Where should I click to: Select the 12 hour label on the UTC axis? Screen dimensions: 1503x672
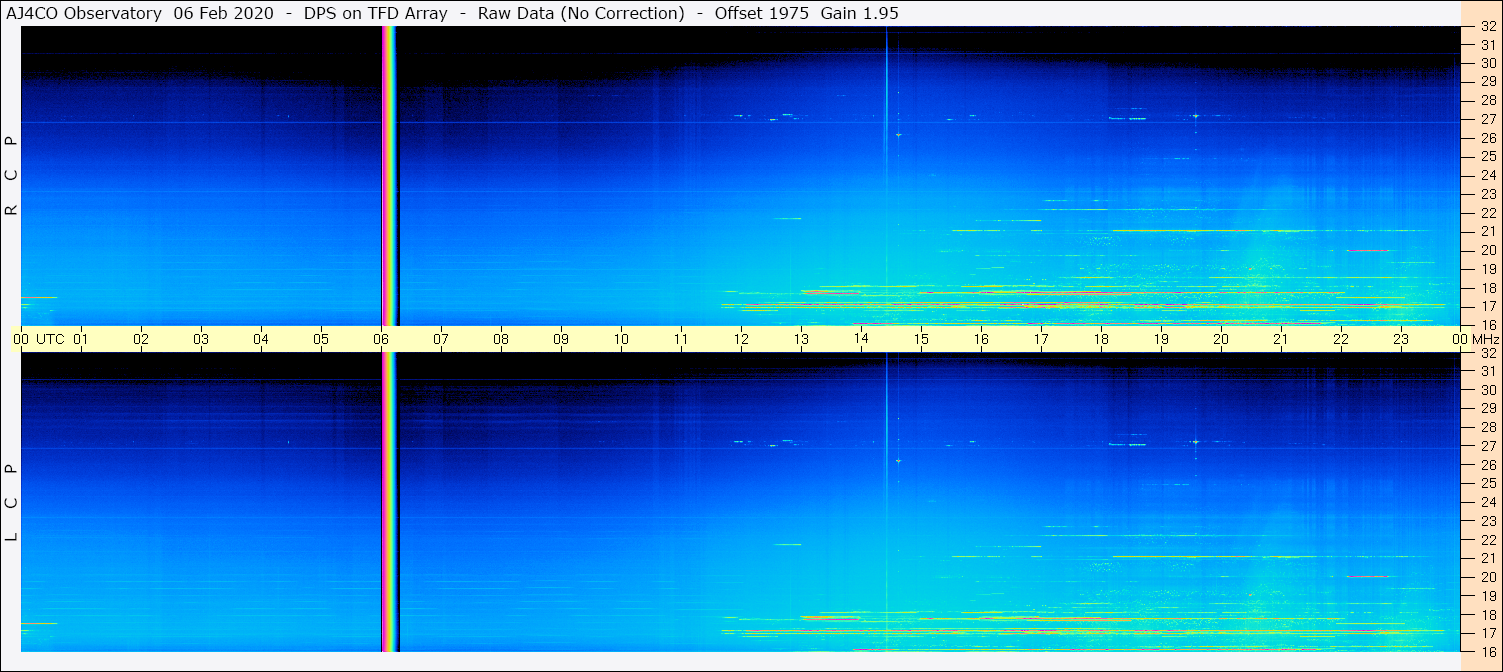pos(741,339)
